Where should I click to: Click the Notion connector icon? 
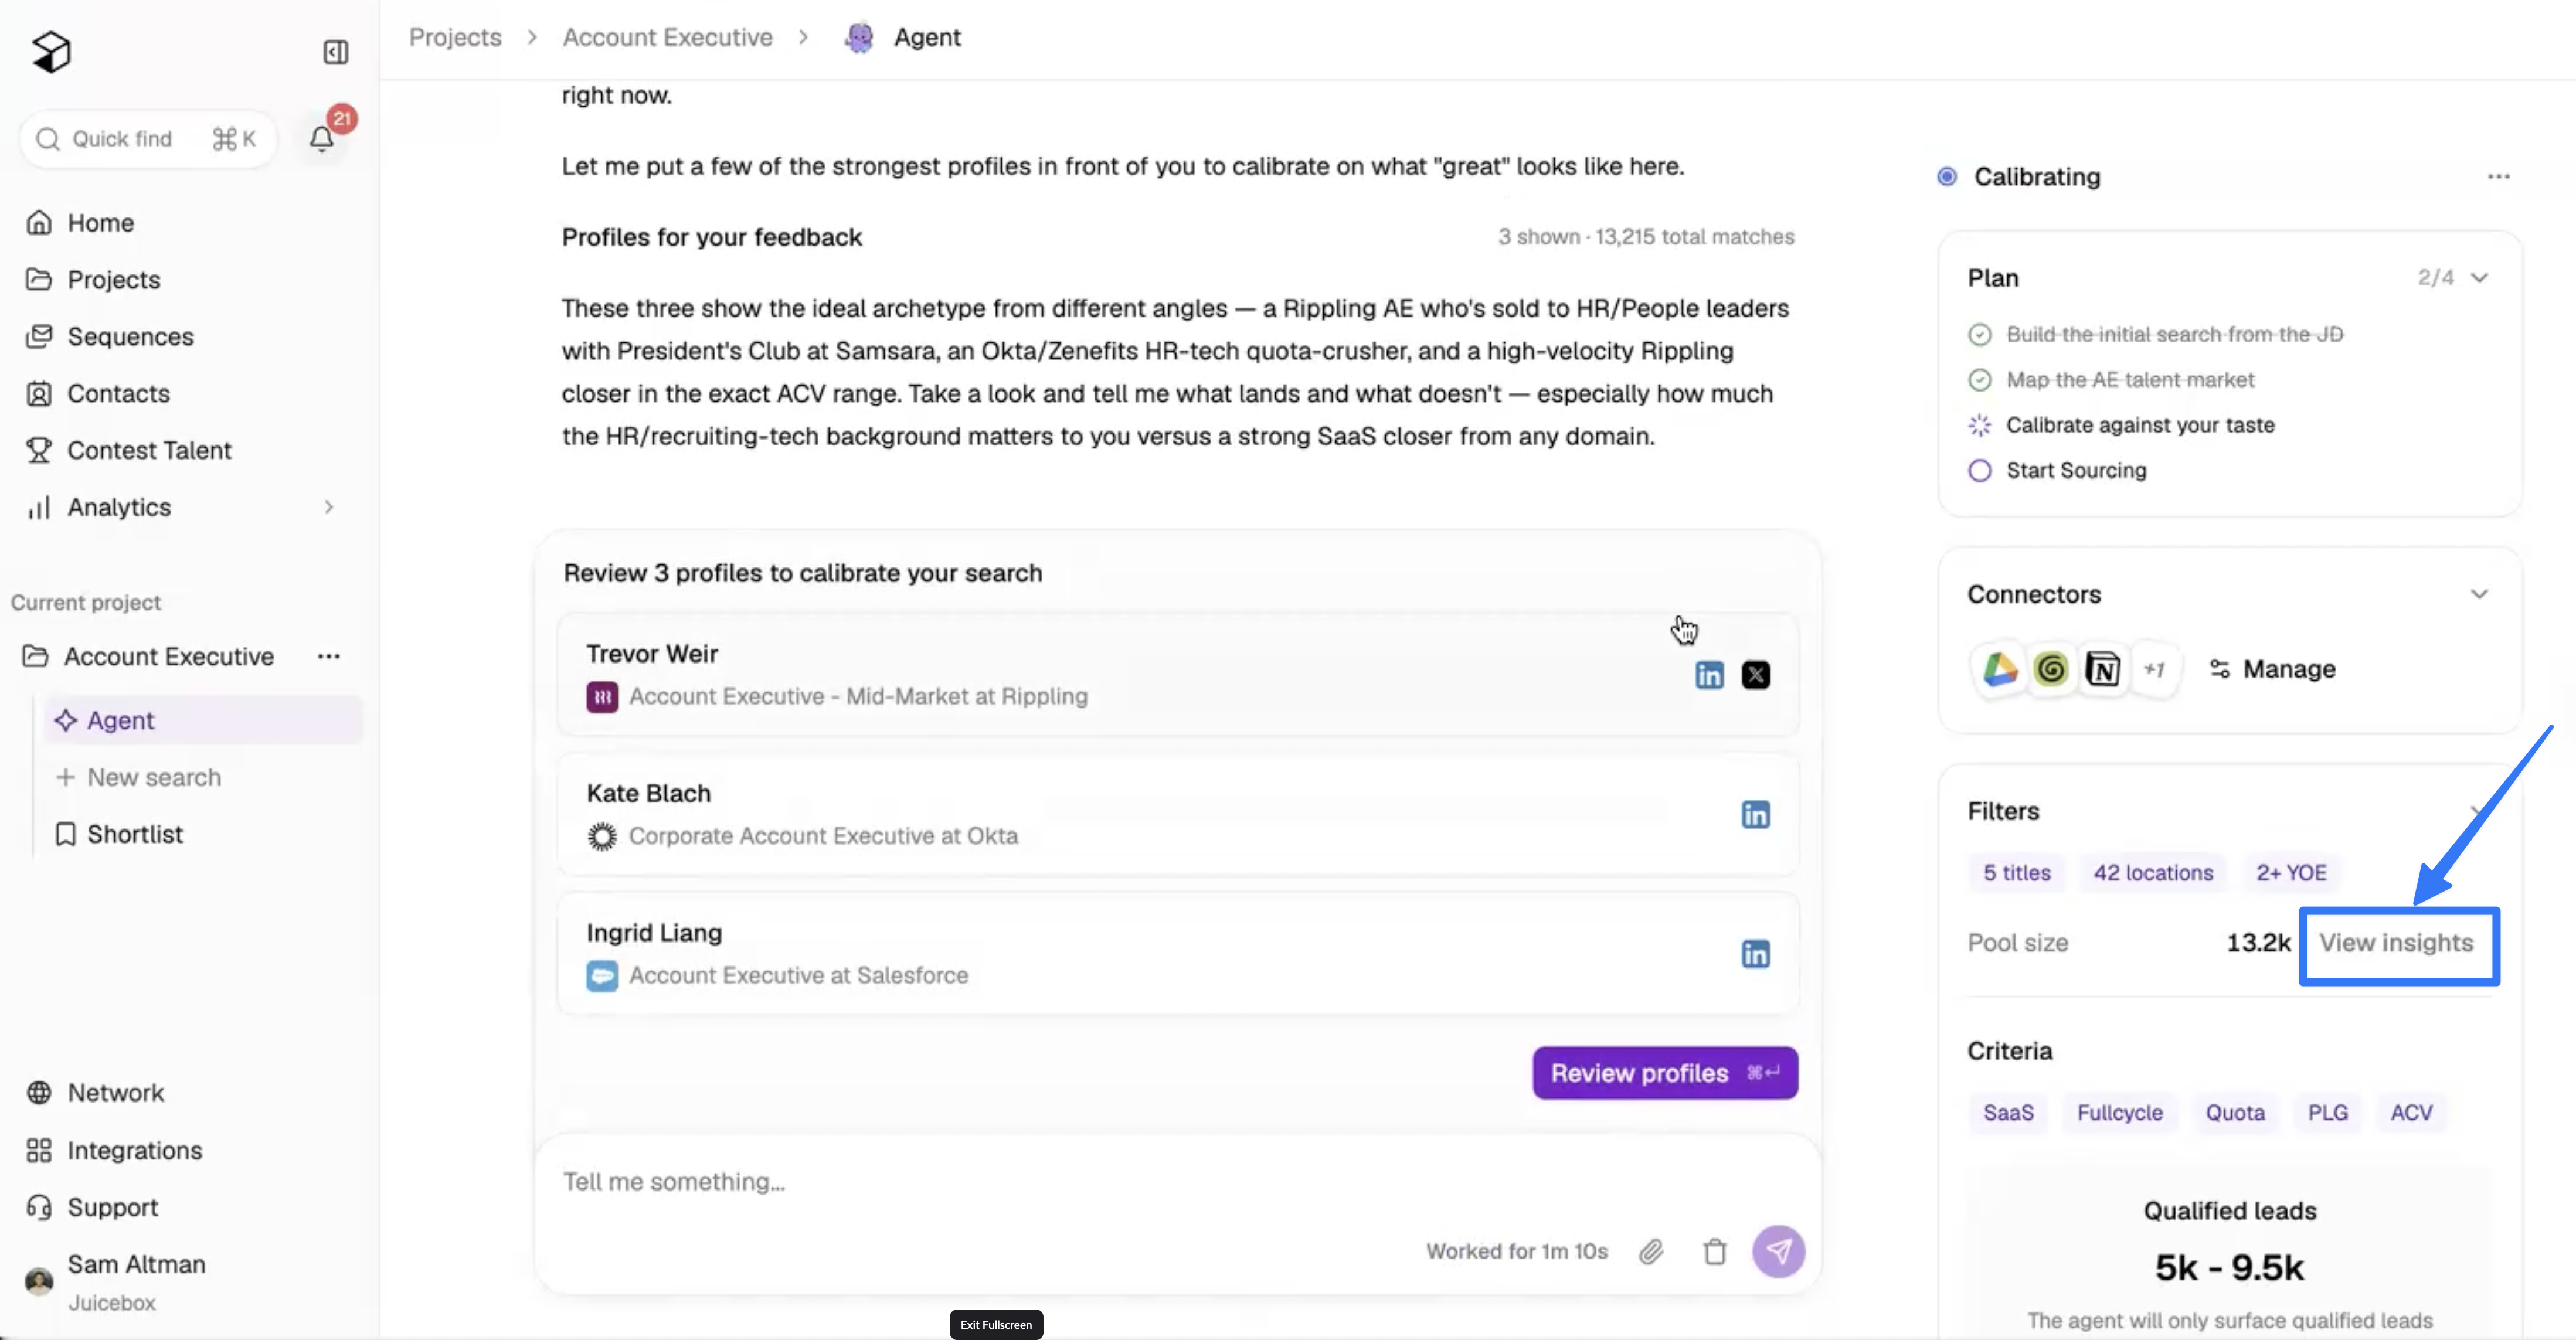2102,669
